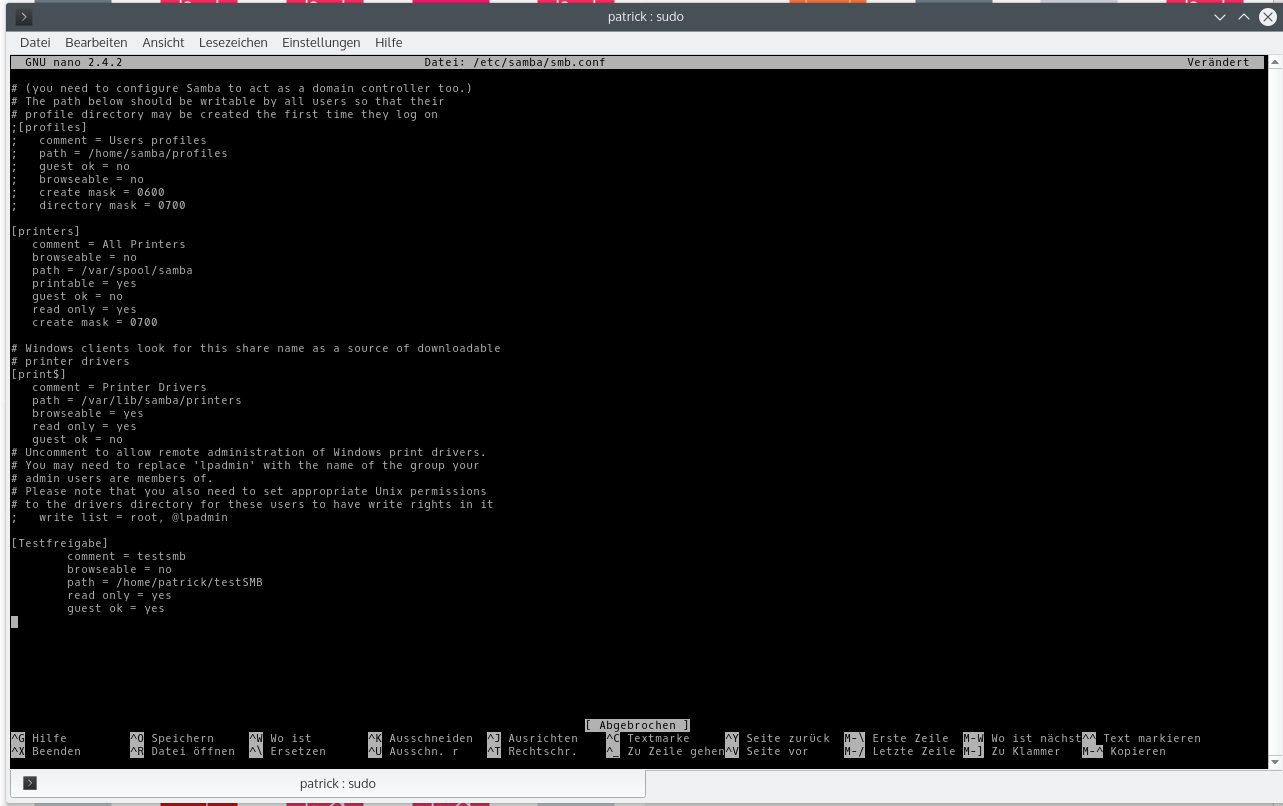Close the Konsole window

[x=1268, y=17]
